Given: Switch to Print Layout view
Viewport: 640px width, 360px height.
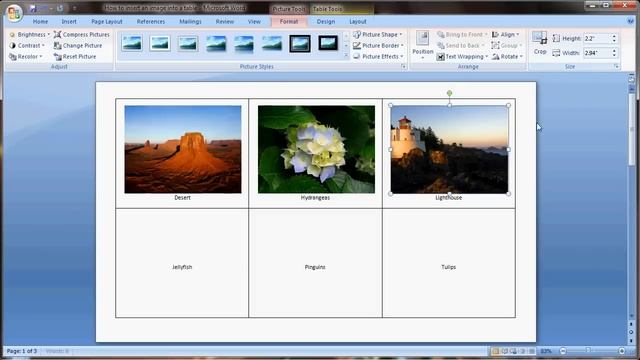Looking at the screenshot, I should tap(495, 351).
